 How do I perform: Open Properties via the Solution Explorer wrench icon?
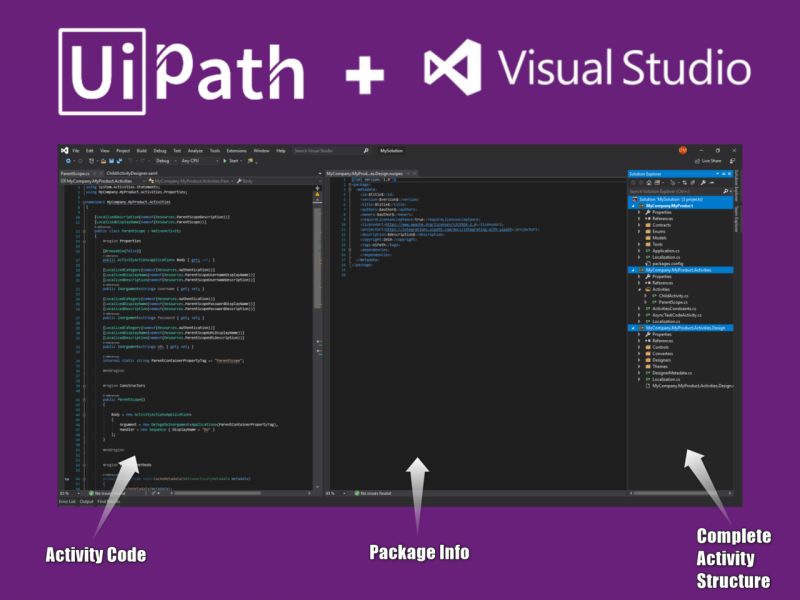coord(702,182)
